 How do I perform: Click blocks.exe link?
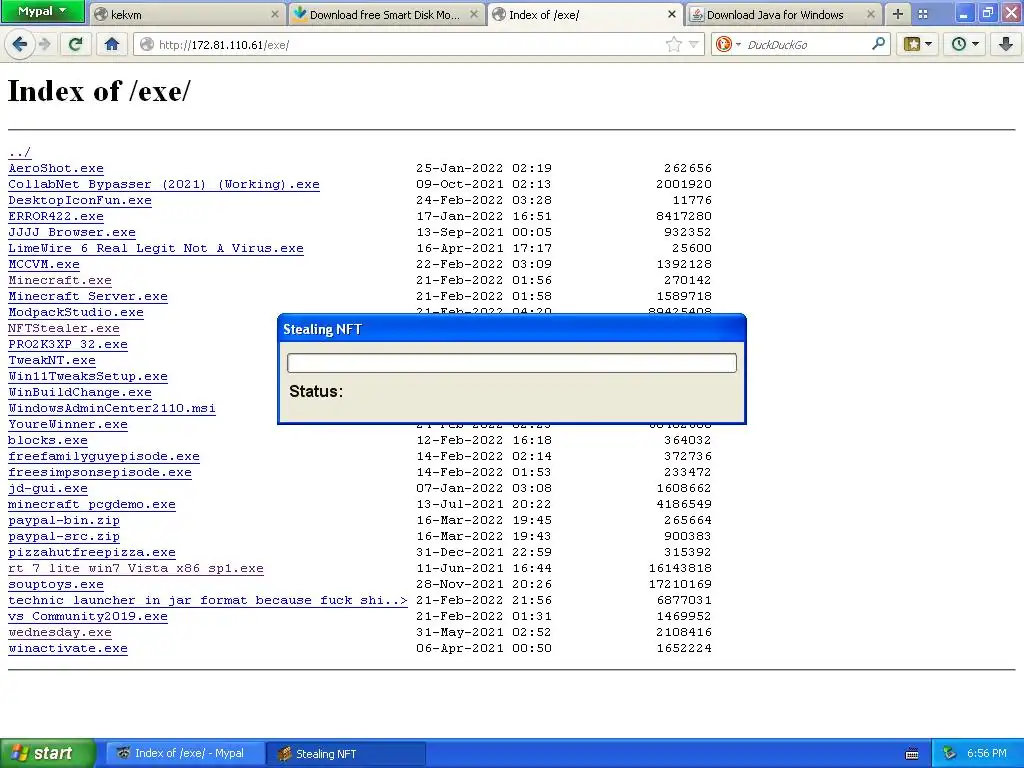coord(48,440)
